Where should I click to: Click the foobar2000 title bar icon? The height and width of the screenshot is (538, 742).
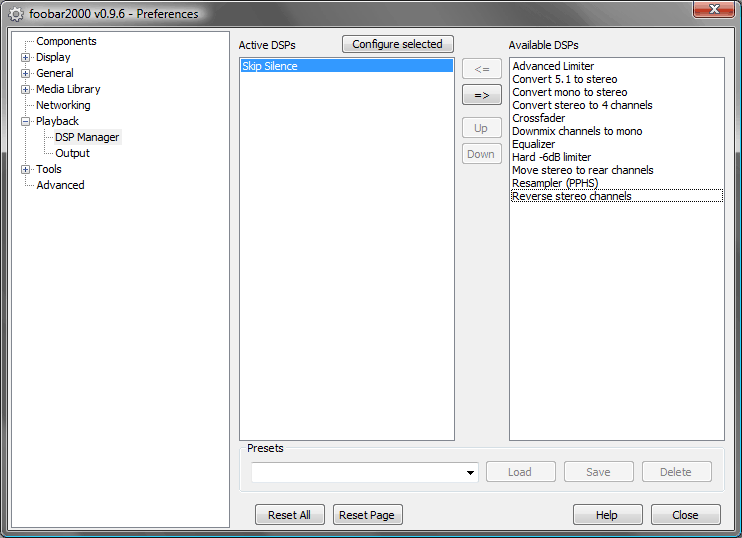16,14
